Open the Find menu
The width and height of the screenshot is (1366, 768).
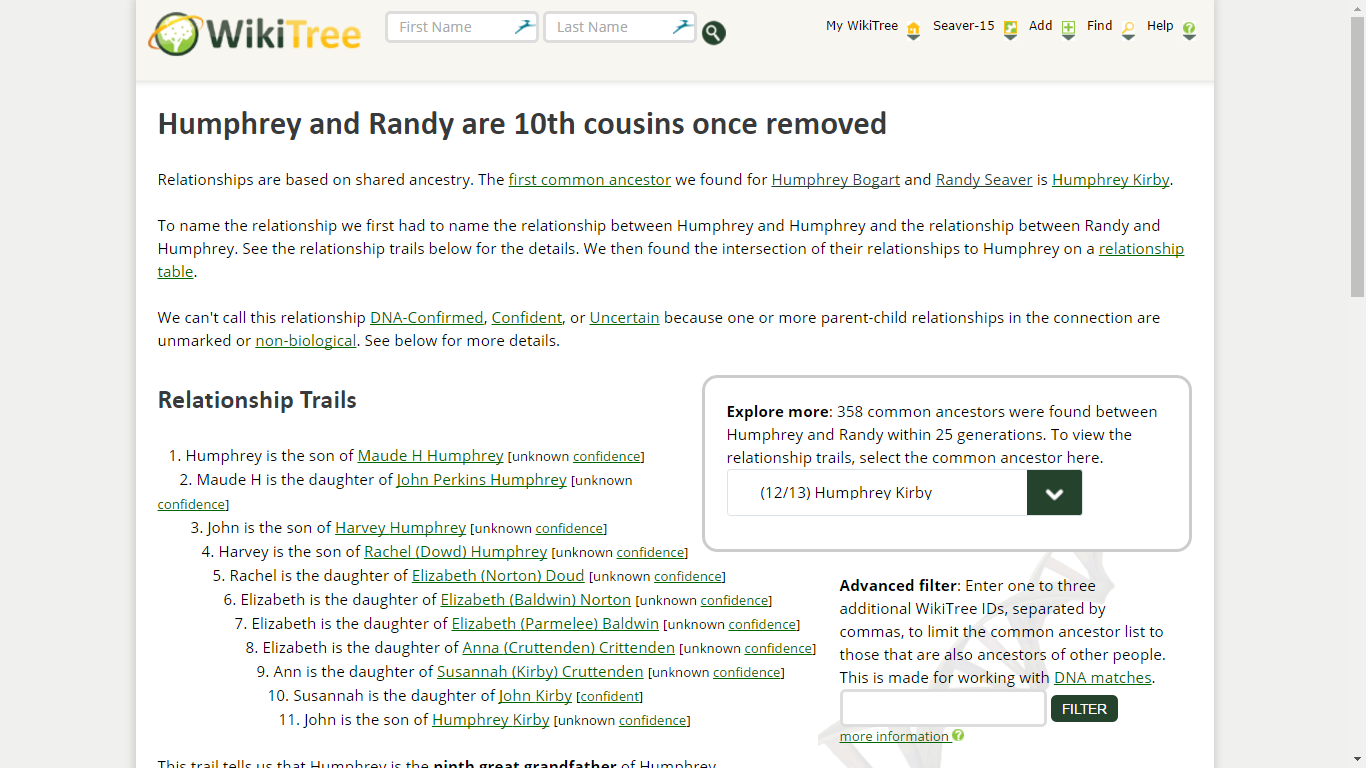(x=1100, y=26)
